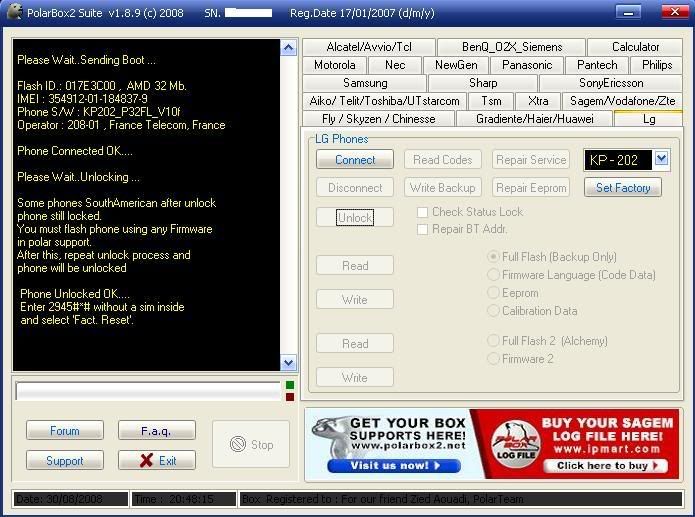The width and height of the screenshot is (695, 517).
Task: Click the 'Click here to buy' banner button
Action: tap(605, 466)
